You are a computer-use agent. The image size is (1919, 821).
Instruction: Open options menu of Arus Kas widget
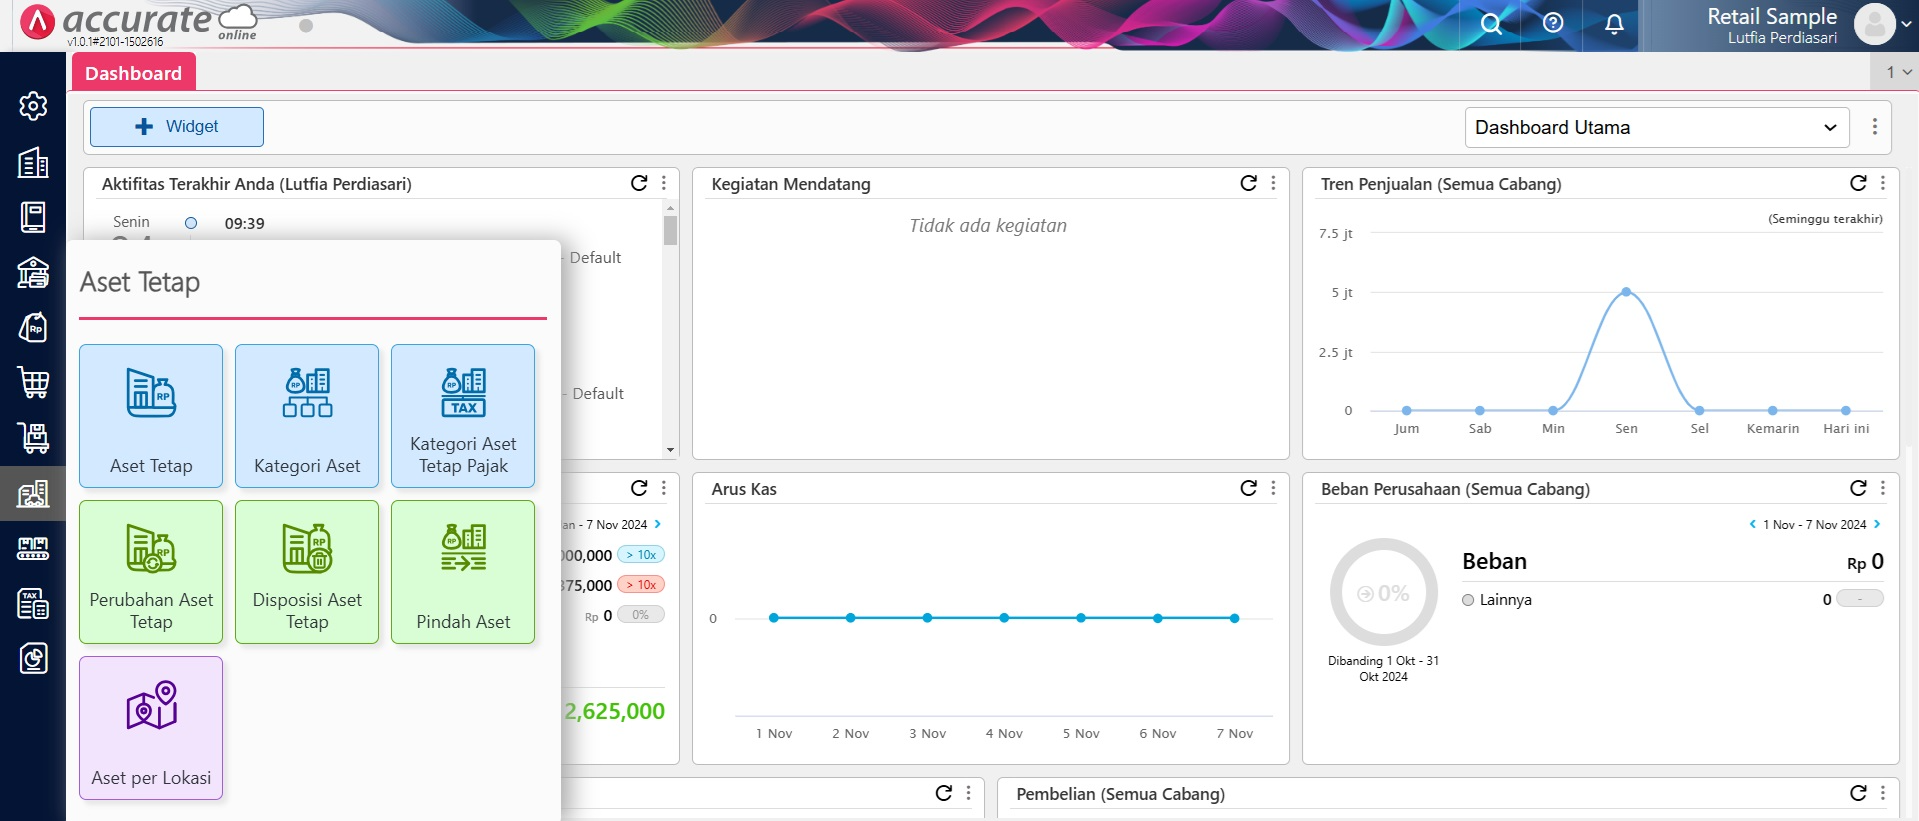pyautogui.click(x=1273, y=488)
